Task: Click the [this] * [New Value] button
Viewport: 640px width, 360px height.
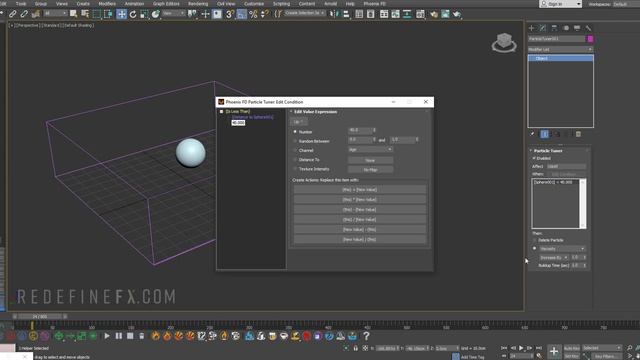Action: (x=360, y=200)
